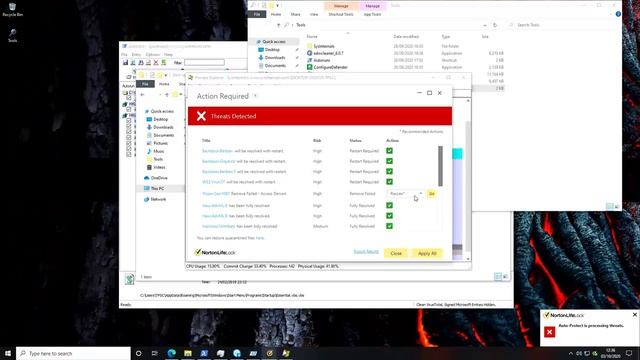Click the Apply All button

click(x=427, y=253)
